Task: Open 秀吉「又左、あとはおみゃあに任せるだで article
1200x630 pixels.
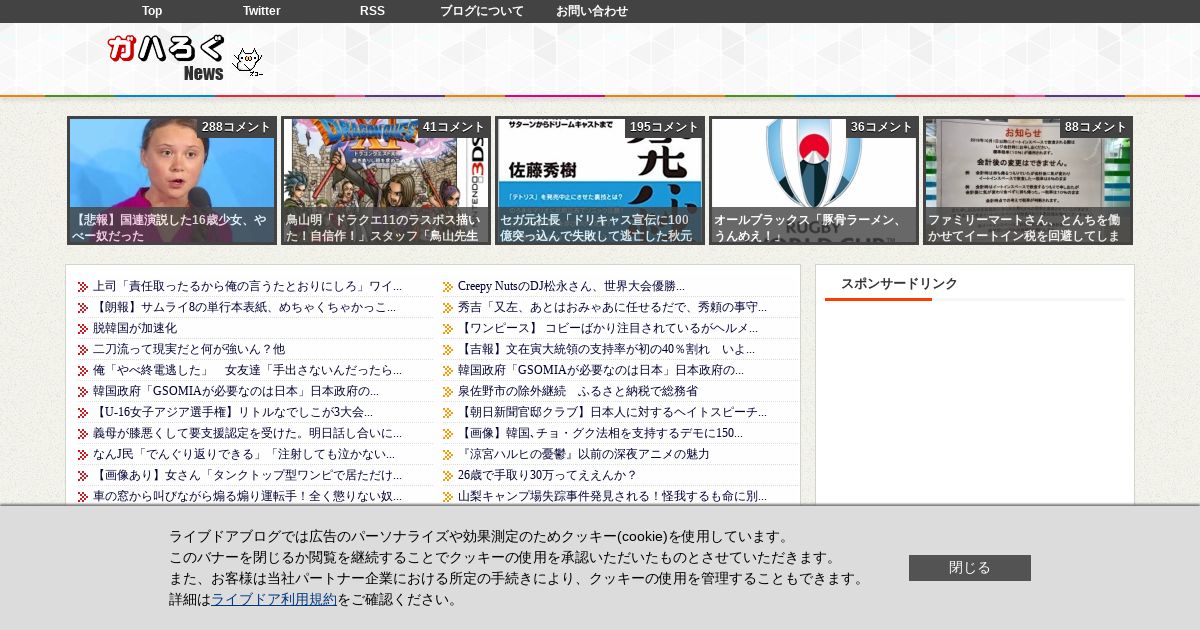Action: (x=612, y=307)
